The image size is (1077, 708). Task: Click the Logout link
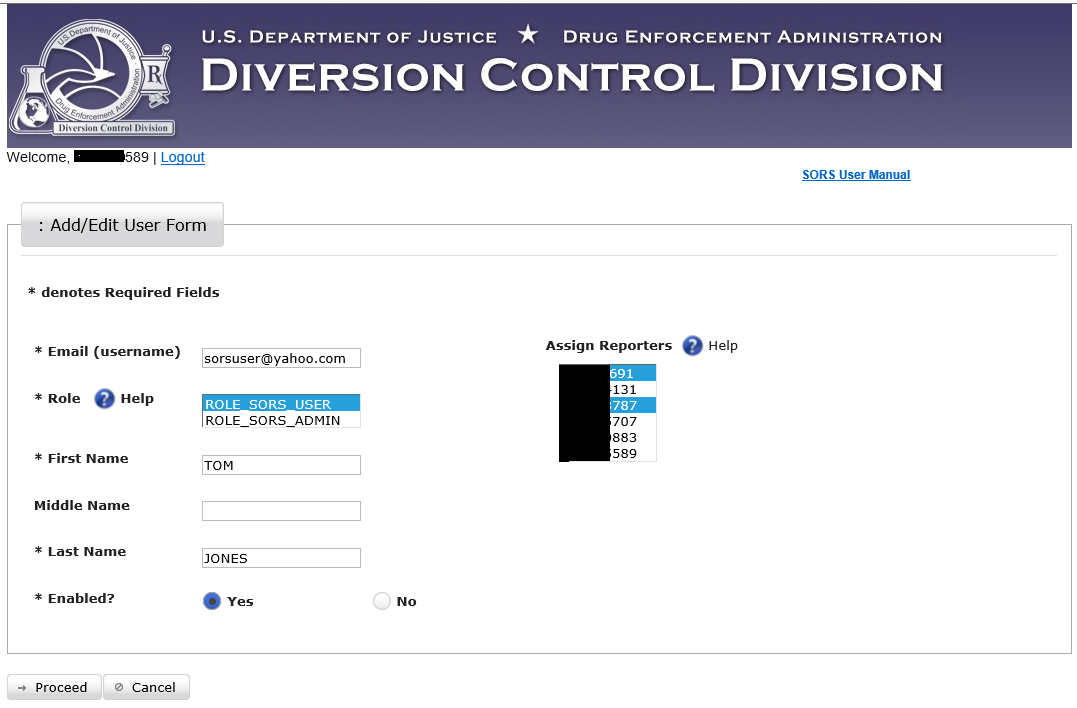click(x=183, y=157)
